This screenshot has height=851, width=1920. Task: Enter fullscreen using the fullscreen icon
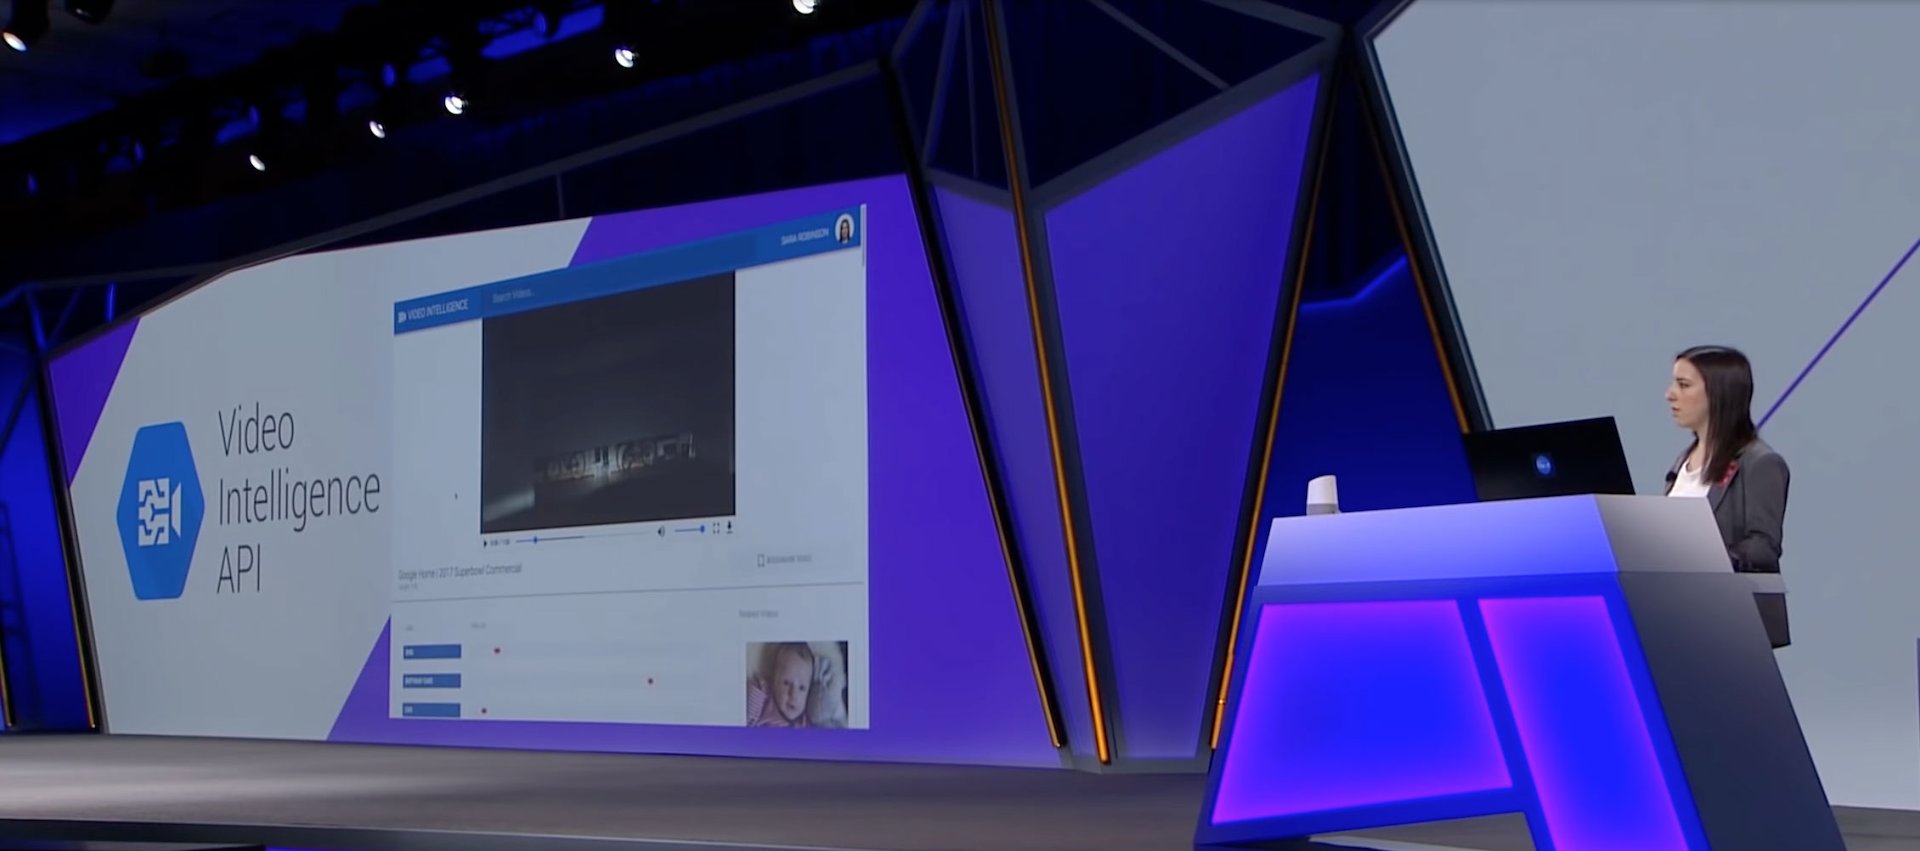(x=716, y=528)
